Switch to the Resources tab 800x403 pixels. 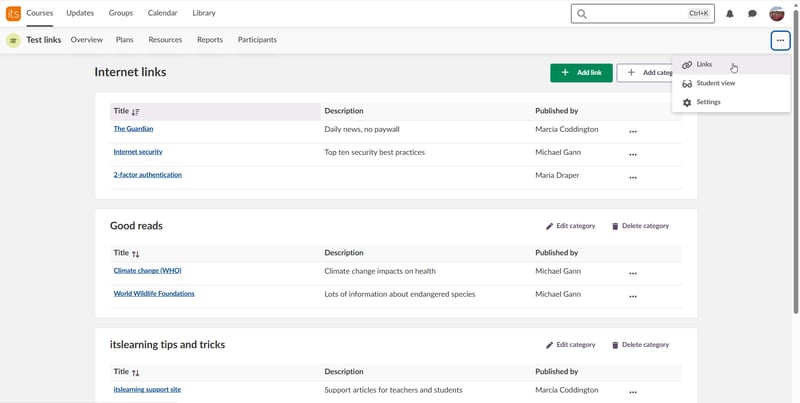click(x=165, y=40)
